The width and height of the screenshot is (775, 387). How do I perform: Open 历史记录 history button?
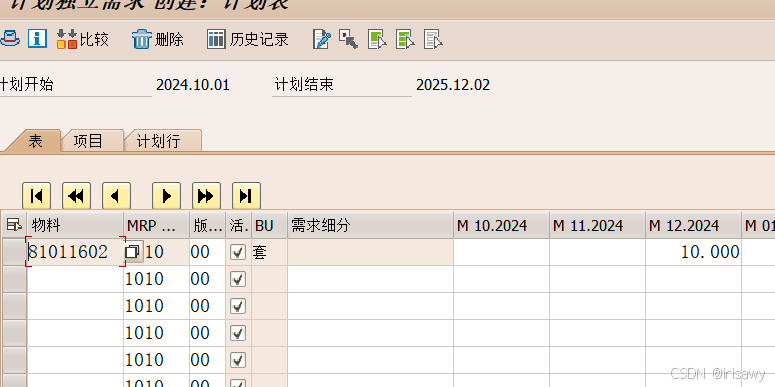[248, 39]
